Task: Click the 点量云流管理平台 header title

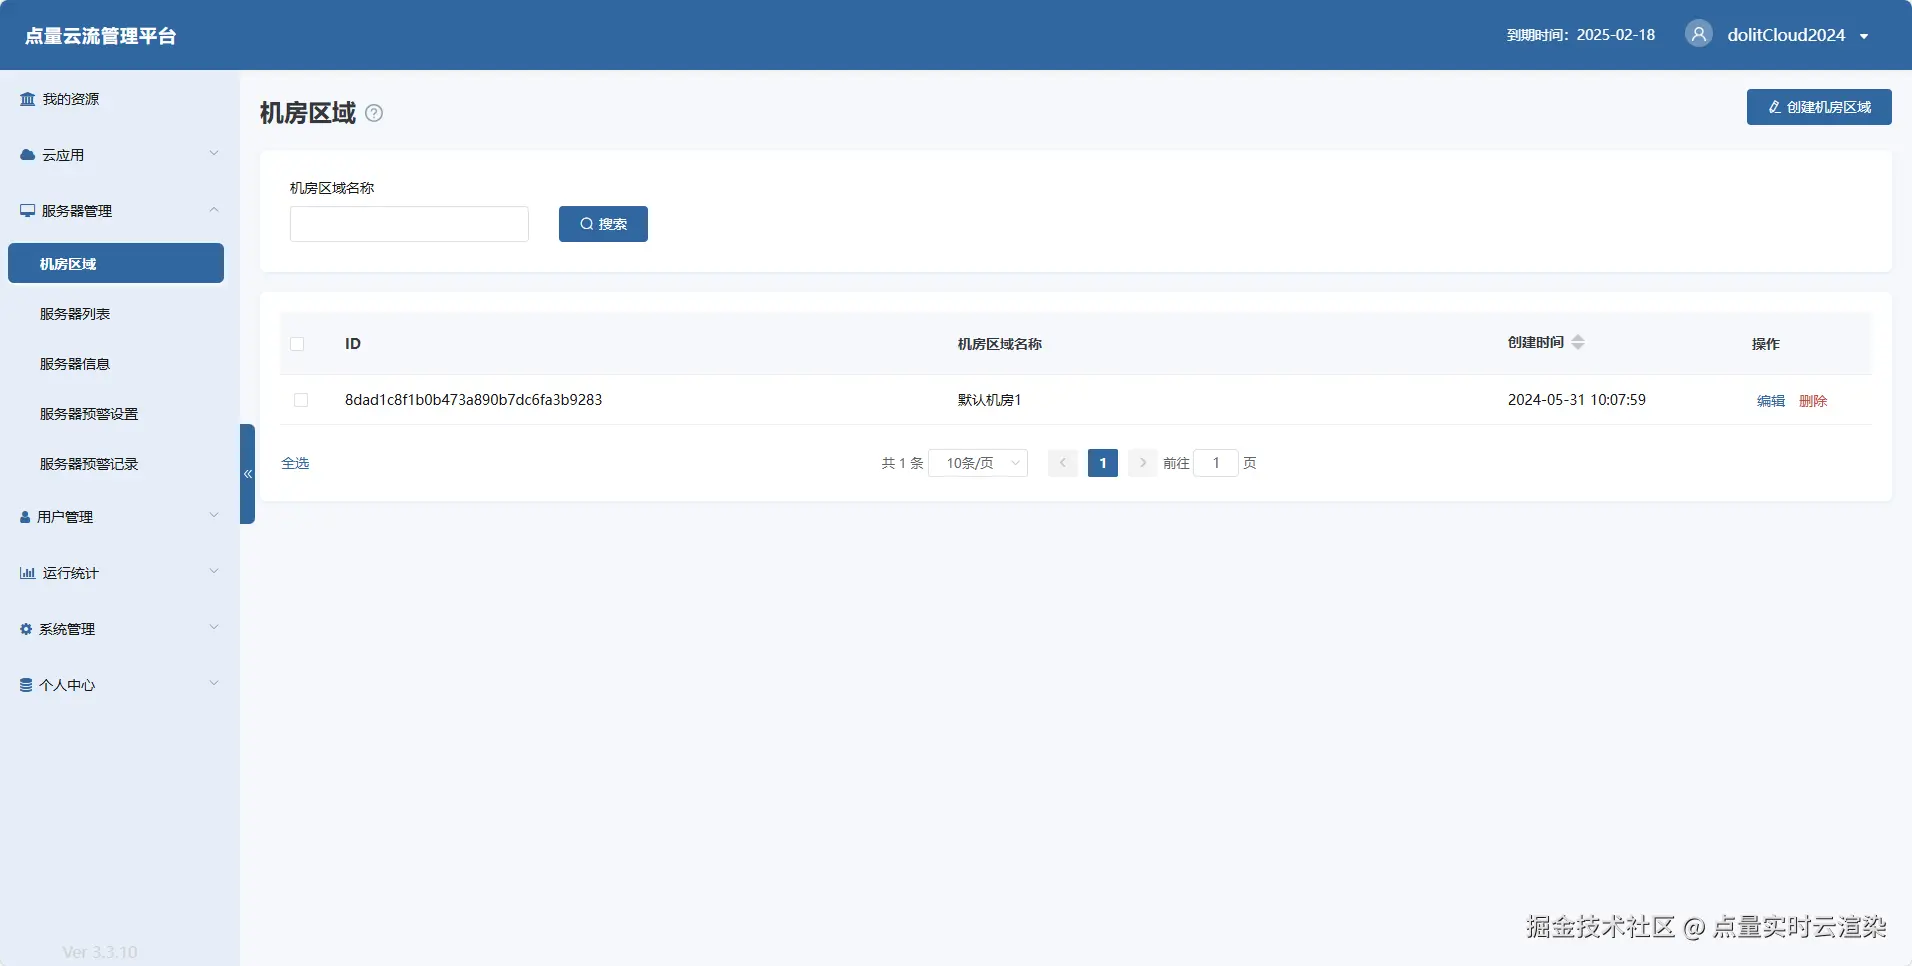Action: pos(100,36)
